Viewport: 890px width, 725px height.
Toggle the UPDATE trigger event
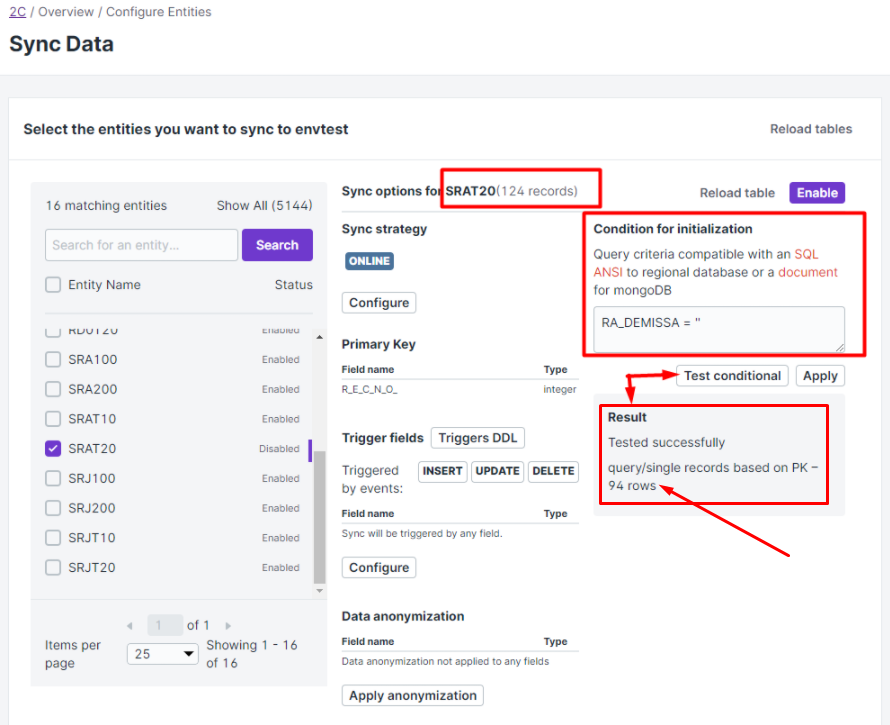pos(497,471)
